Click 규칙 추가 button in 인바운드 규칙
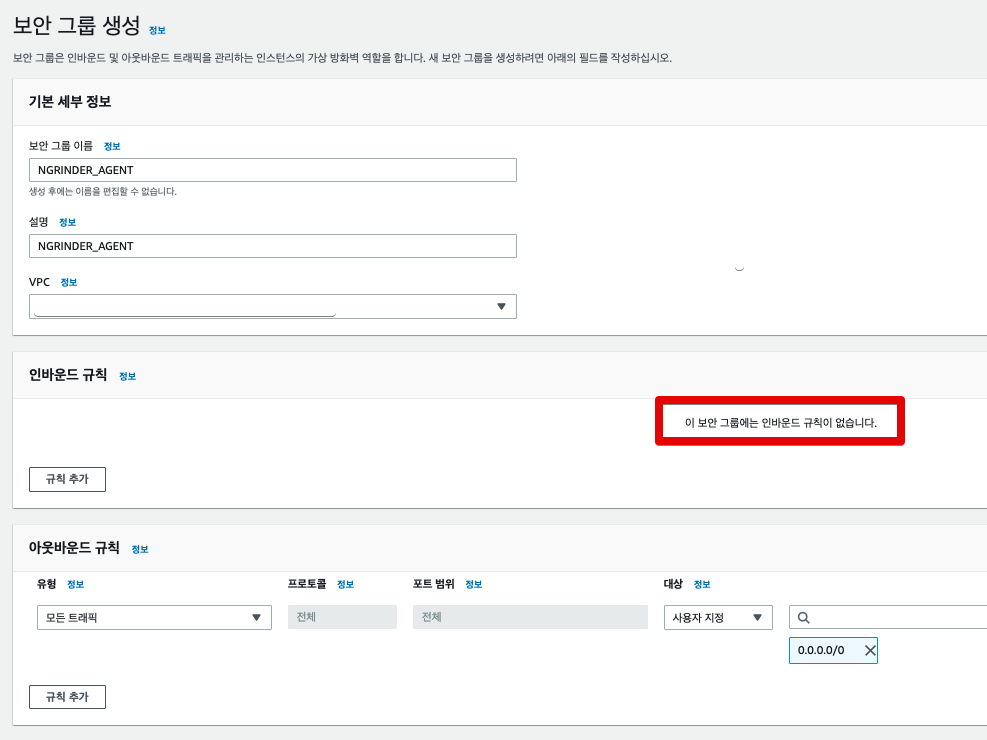This screenshot has height=740, width=987. coord(67,479)
